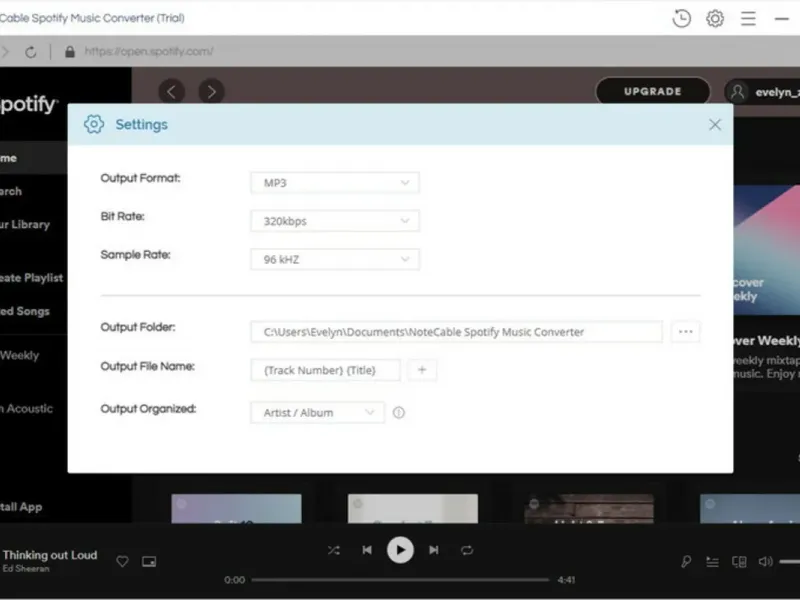This screenshot has width=800, height=600.
Task: Add a file name tag with plus button
Action: [422, 370]
